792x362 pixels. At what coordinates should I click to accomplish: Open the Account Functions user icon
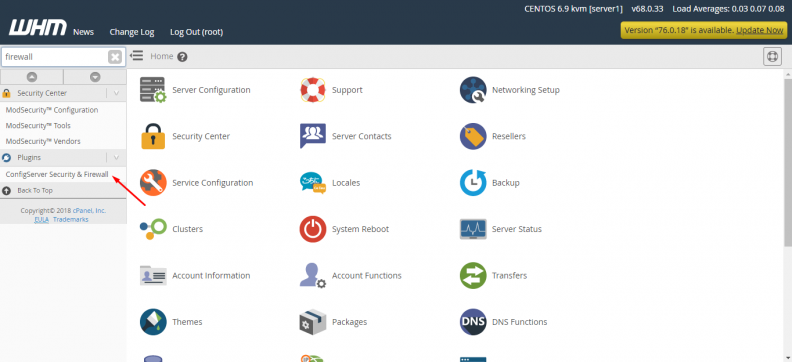(313, 276)
